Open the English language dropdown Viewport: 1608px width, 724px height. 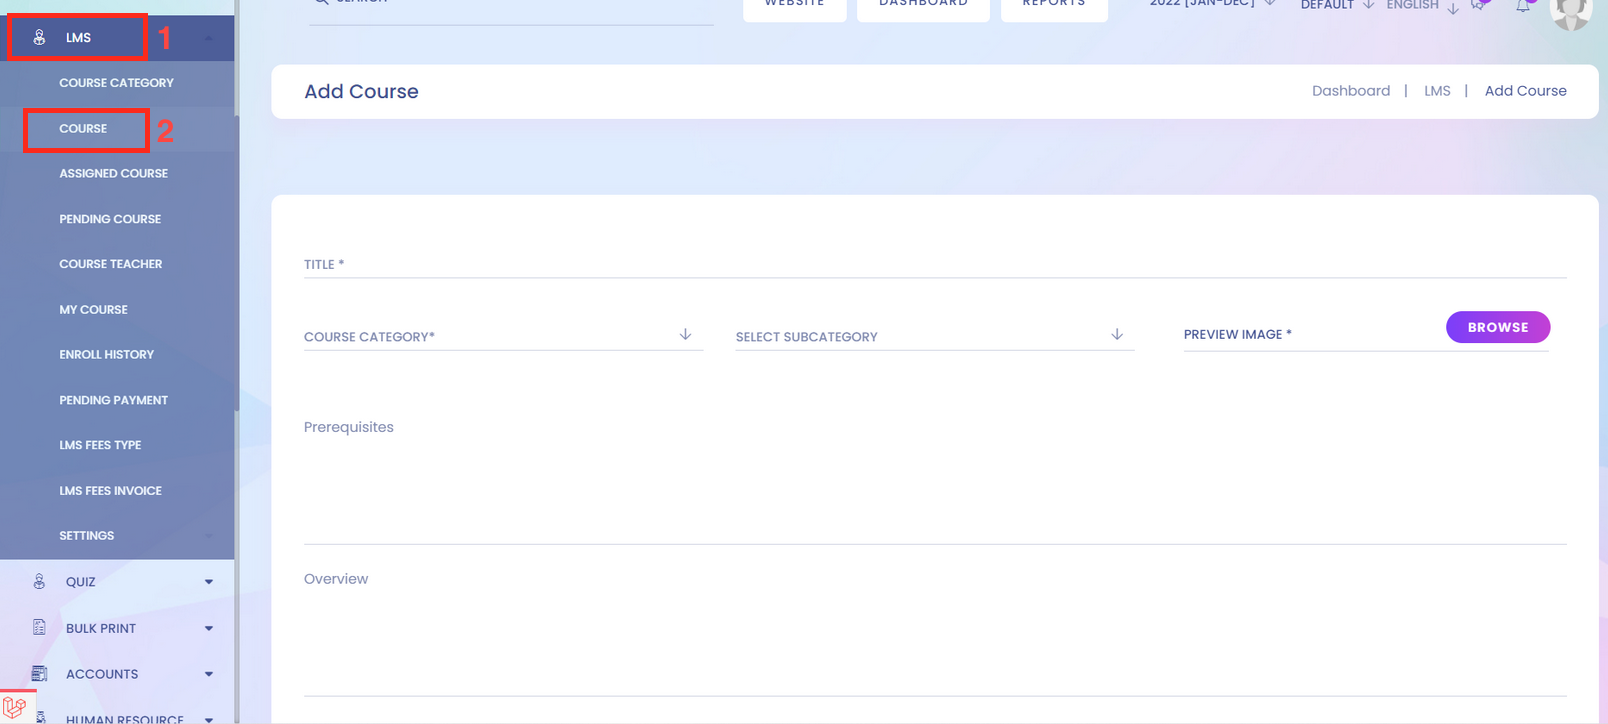(x=1421, y=6)
